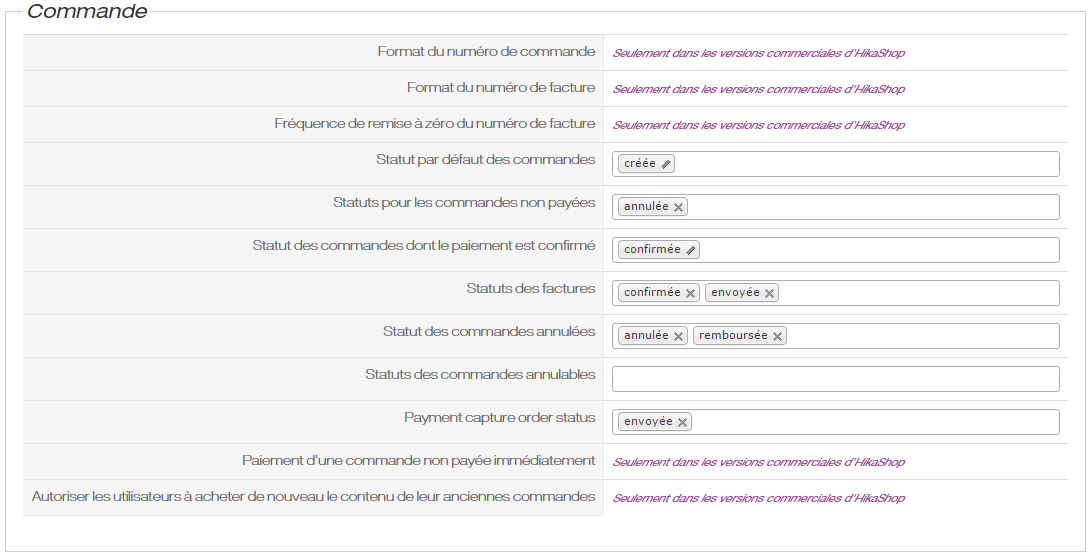The height and width of the screenshot is (557, 1089).
Task: Click the pencil icon on the créée tag
Action: [x=666, y=164]
